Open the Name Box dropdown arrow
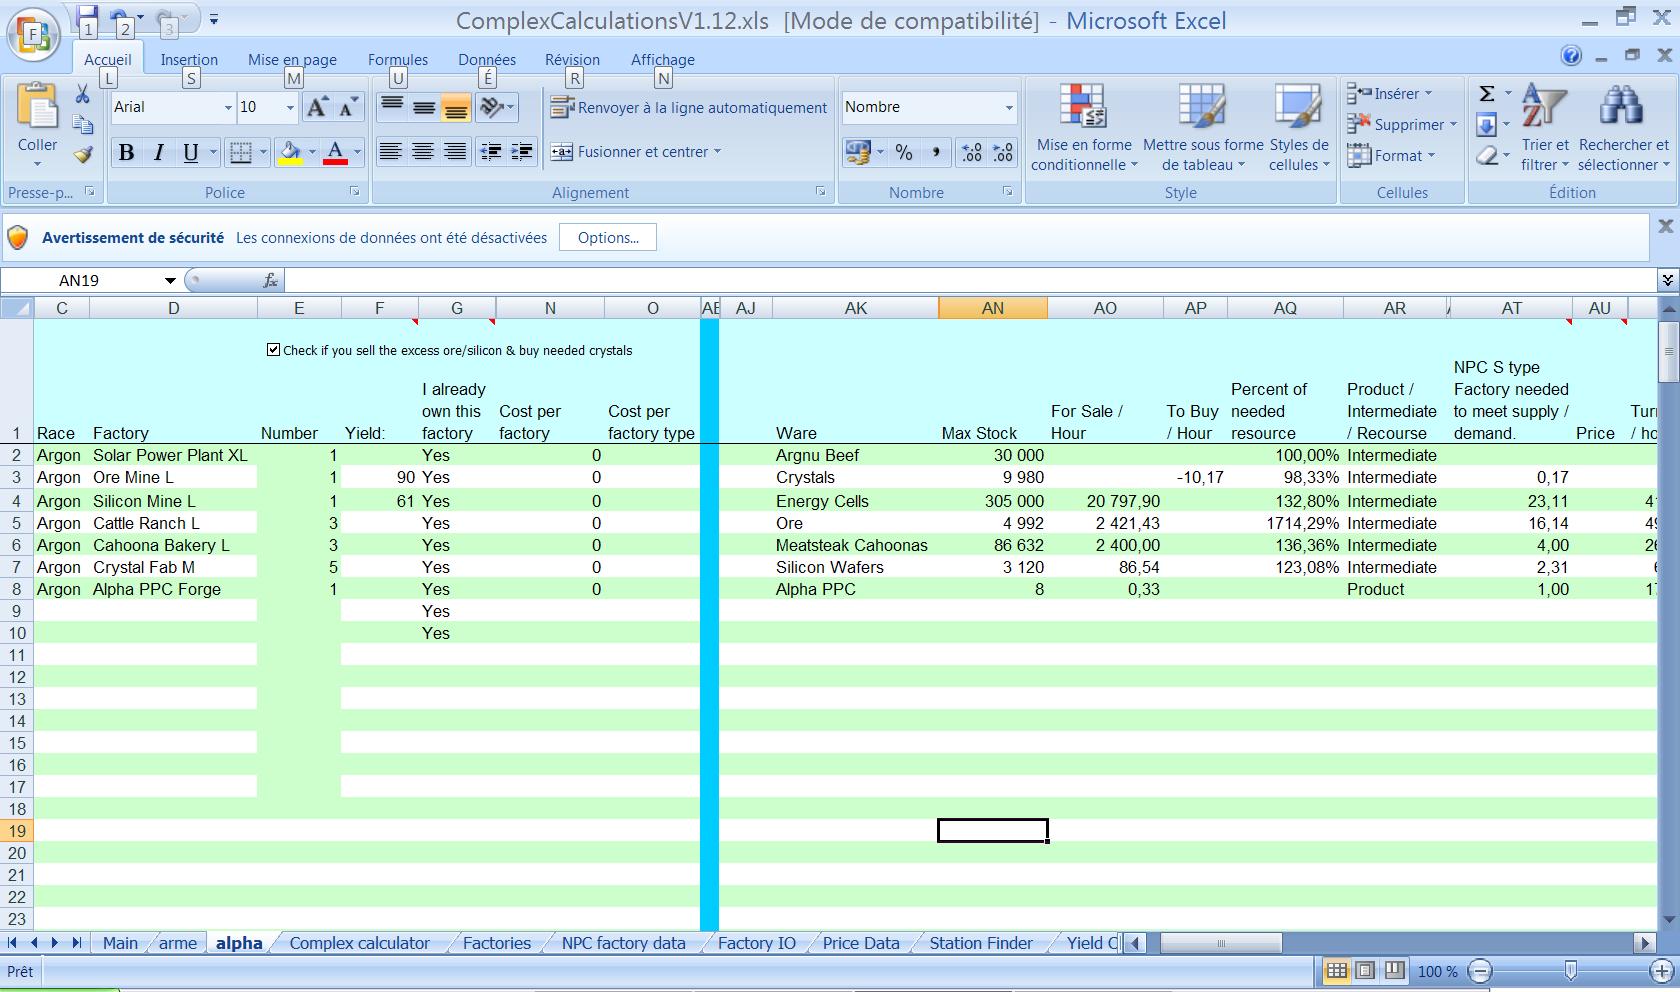1680x992 pixels. 170,281
